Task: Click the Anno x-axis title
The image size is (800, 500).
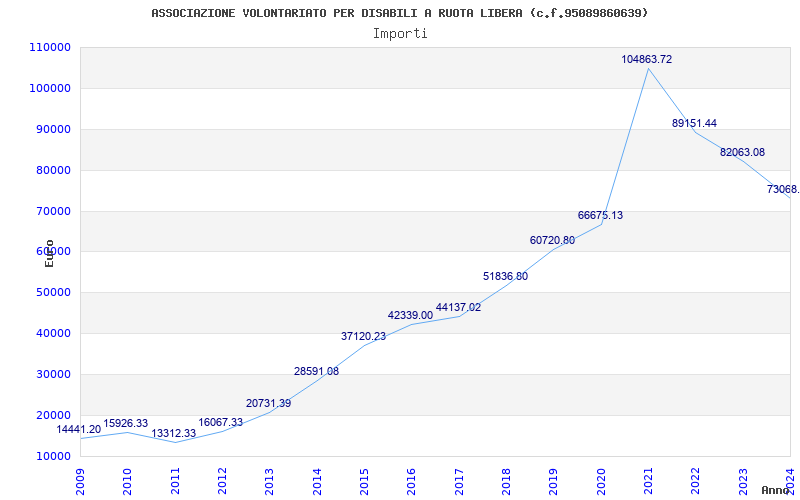Action: pos(776,490)
